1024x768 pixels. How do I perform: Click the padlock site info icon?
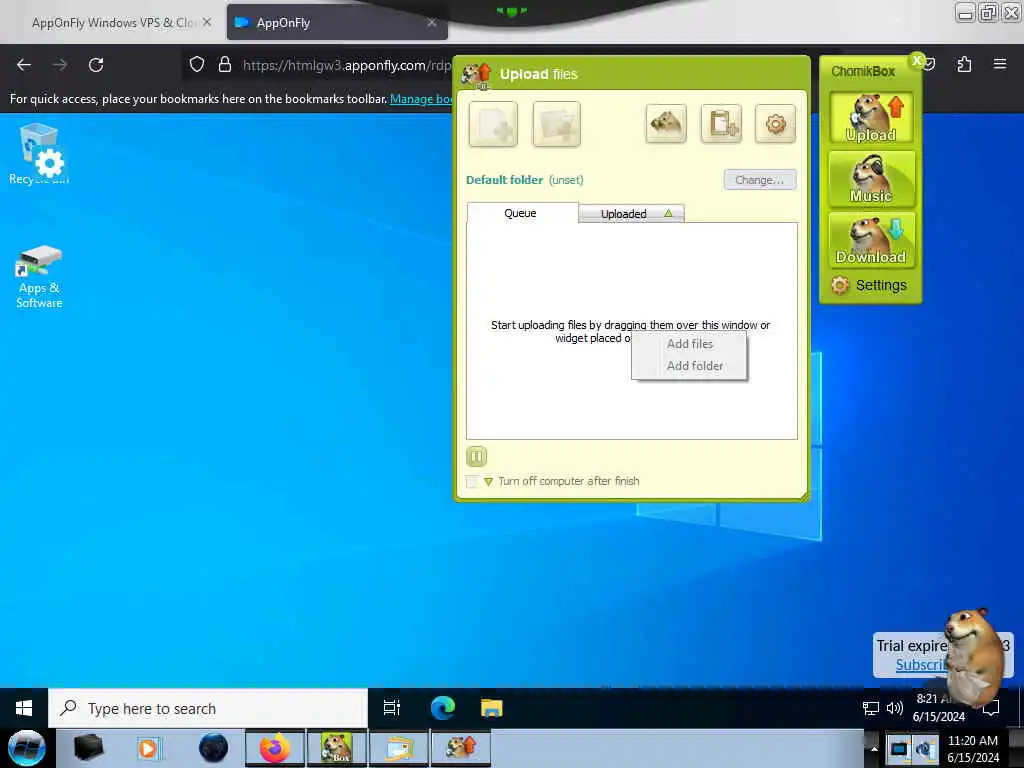225,64
